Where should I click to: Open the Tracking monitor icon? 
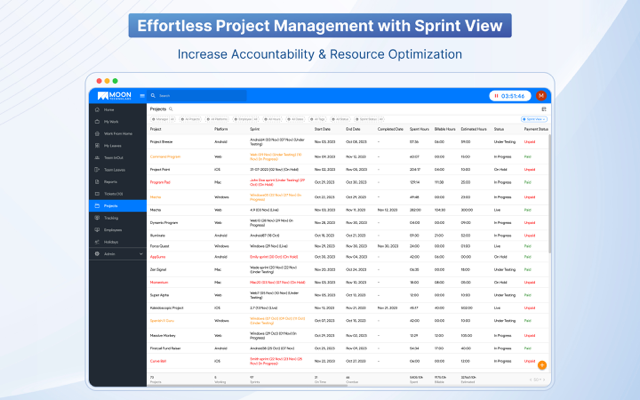(97, 218)
